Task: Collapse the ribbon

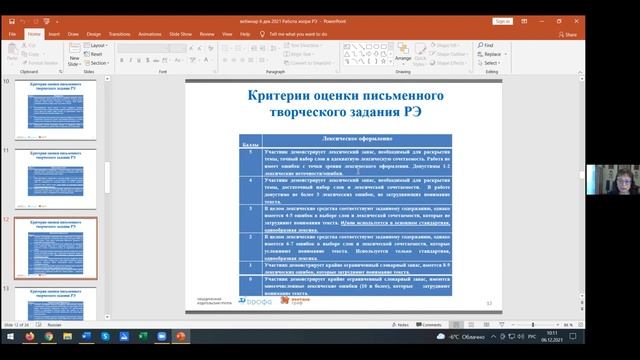Action: point(580,72)
